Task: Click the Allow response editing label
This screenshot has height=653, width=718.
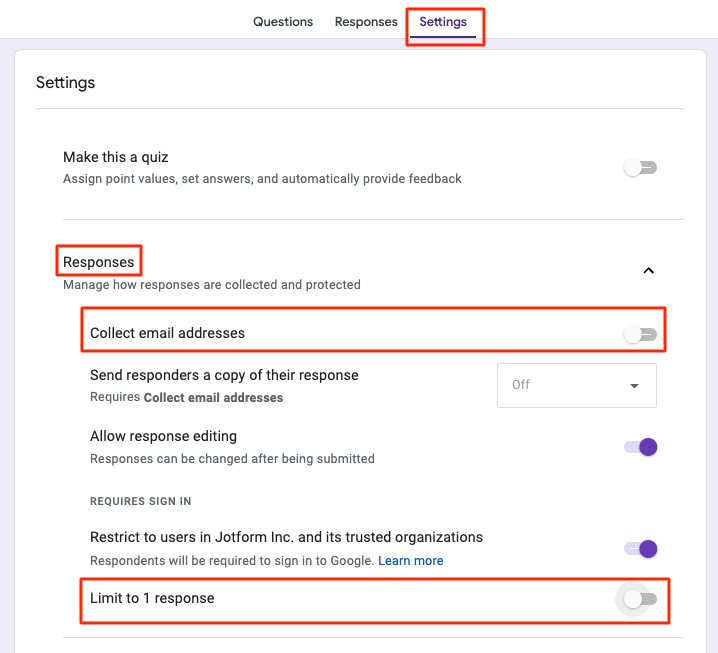Action: click(163, 436)
